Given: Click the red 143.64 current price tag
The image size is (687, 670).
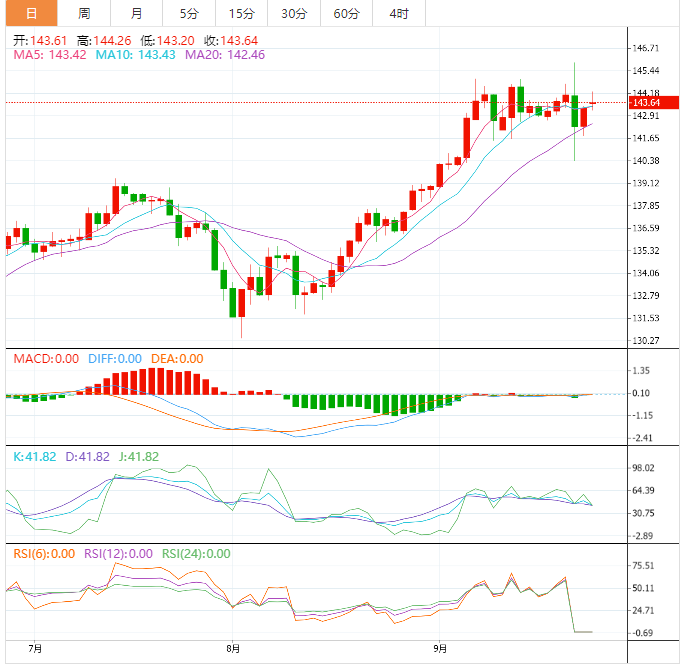Looking at the screenshot, I should 654,103.
